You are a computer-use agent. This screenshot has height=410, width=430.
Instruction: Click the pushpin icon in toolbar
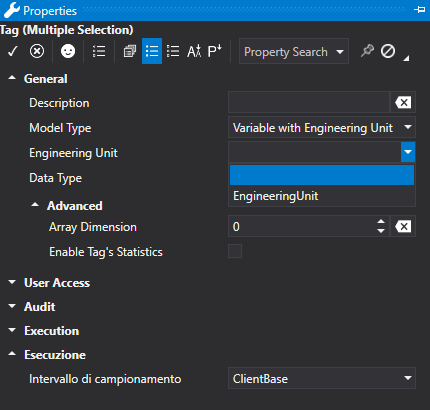(x=367, y=51)
